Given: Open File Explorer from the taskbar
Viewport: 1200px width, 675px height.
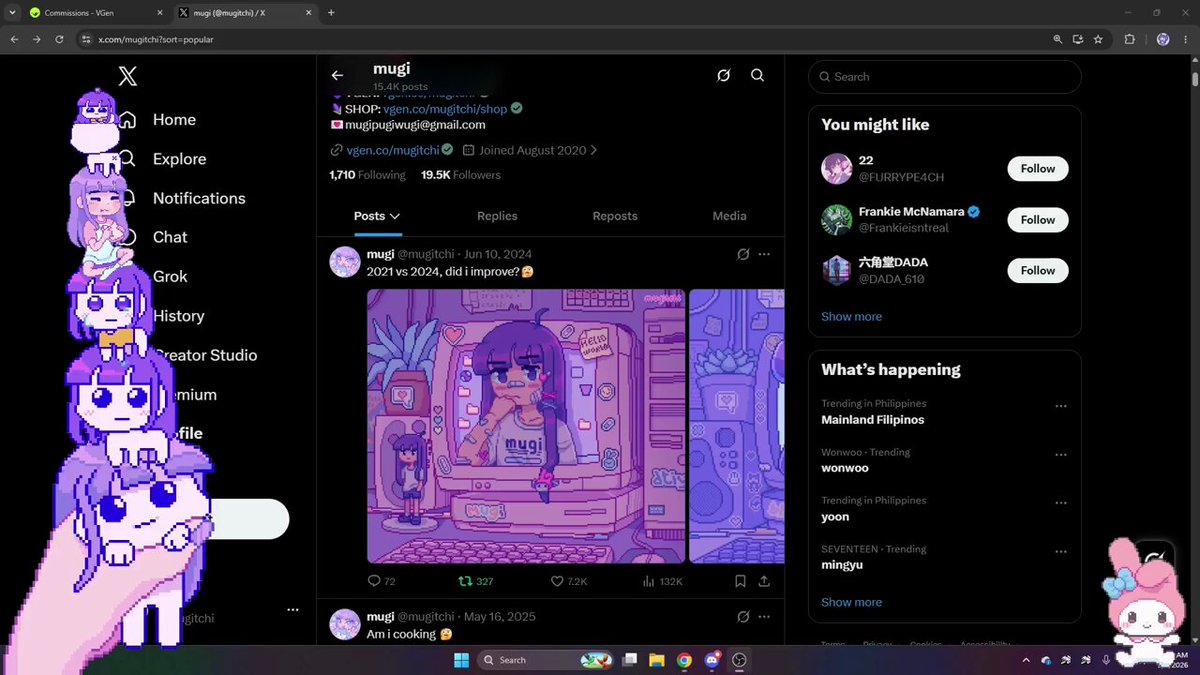Looking at the screenshot, I should pos(656,660).
